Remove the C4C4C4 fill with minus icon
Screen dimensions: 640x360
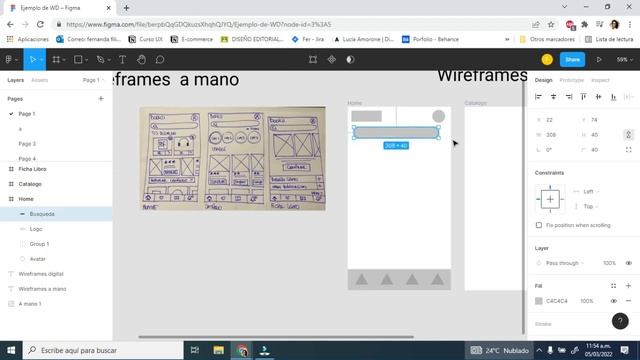point(629,301)
